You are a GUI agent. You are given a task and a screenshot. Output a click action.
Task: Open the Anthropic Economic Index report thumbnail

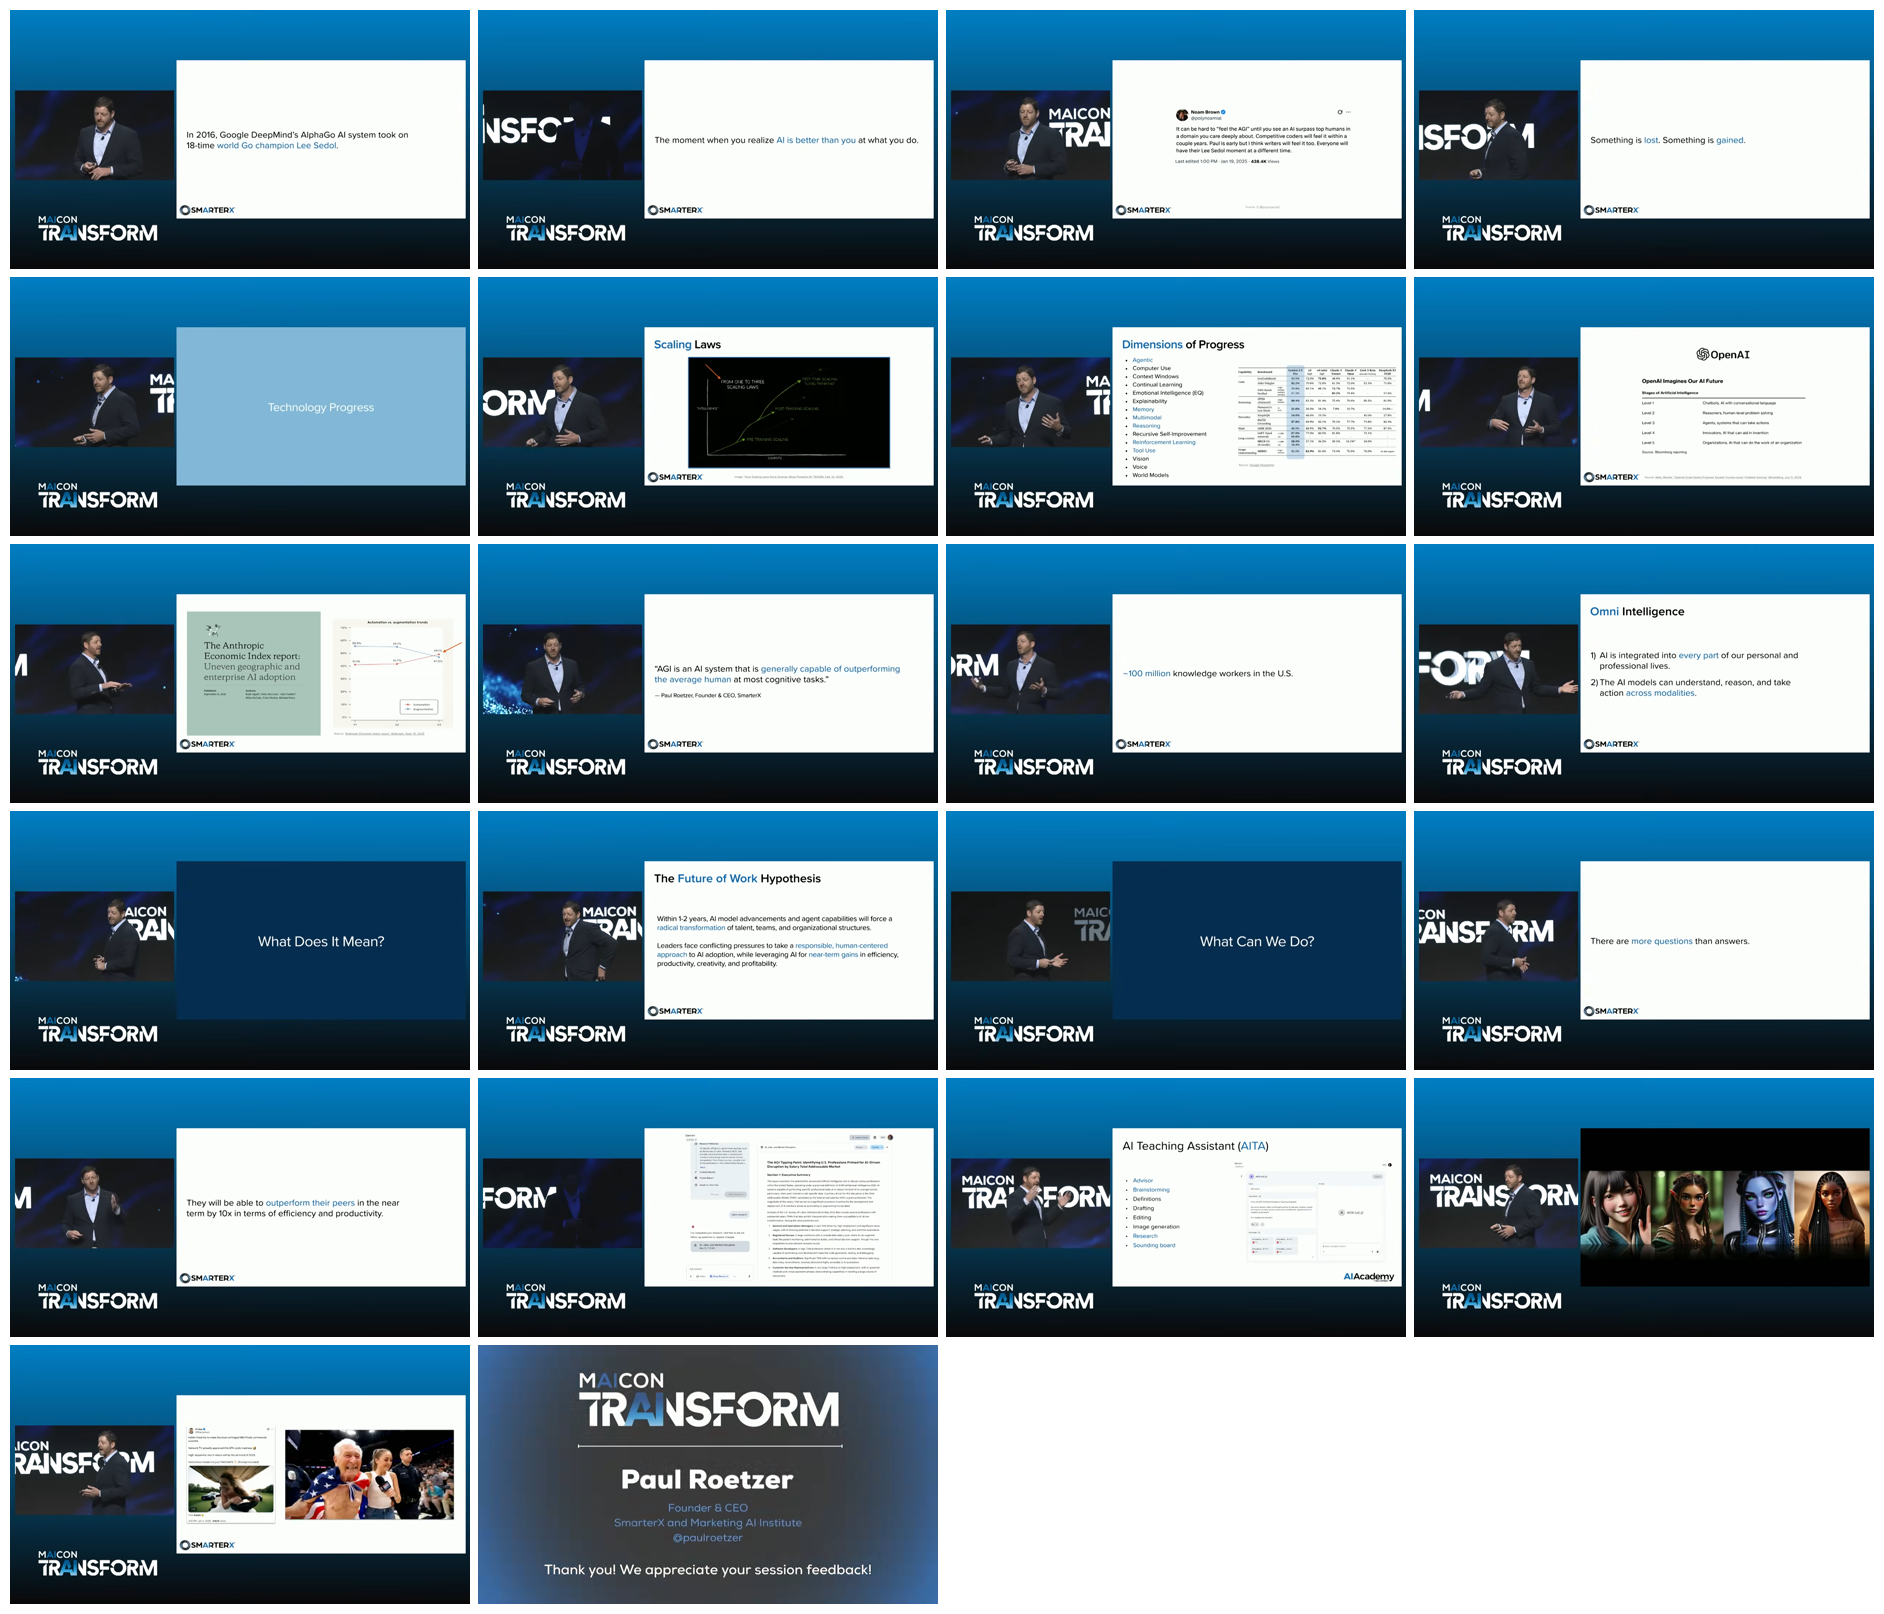240,673
